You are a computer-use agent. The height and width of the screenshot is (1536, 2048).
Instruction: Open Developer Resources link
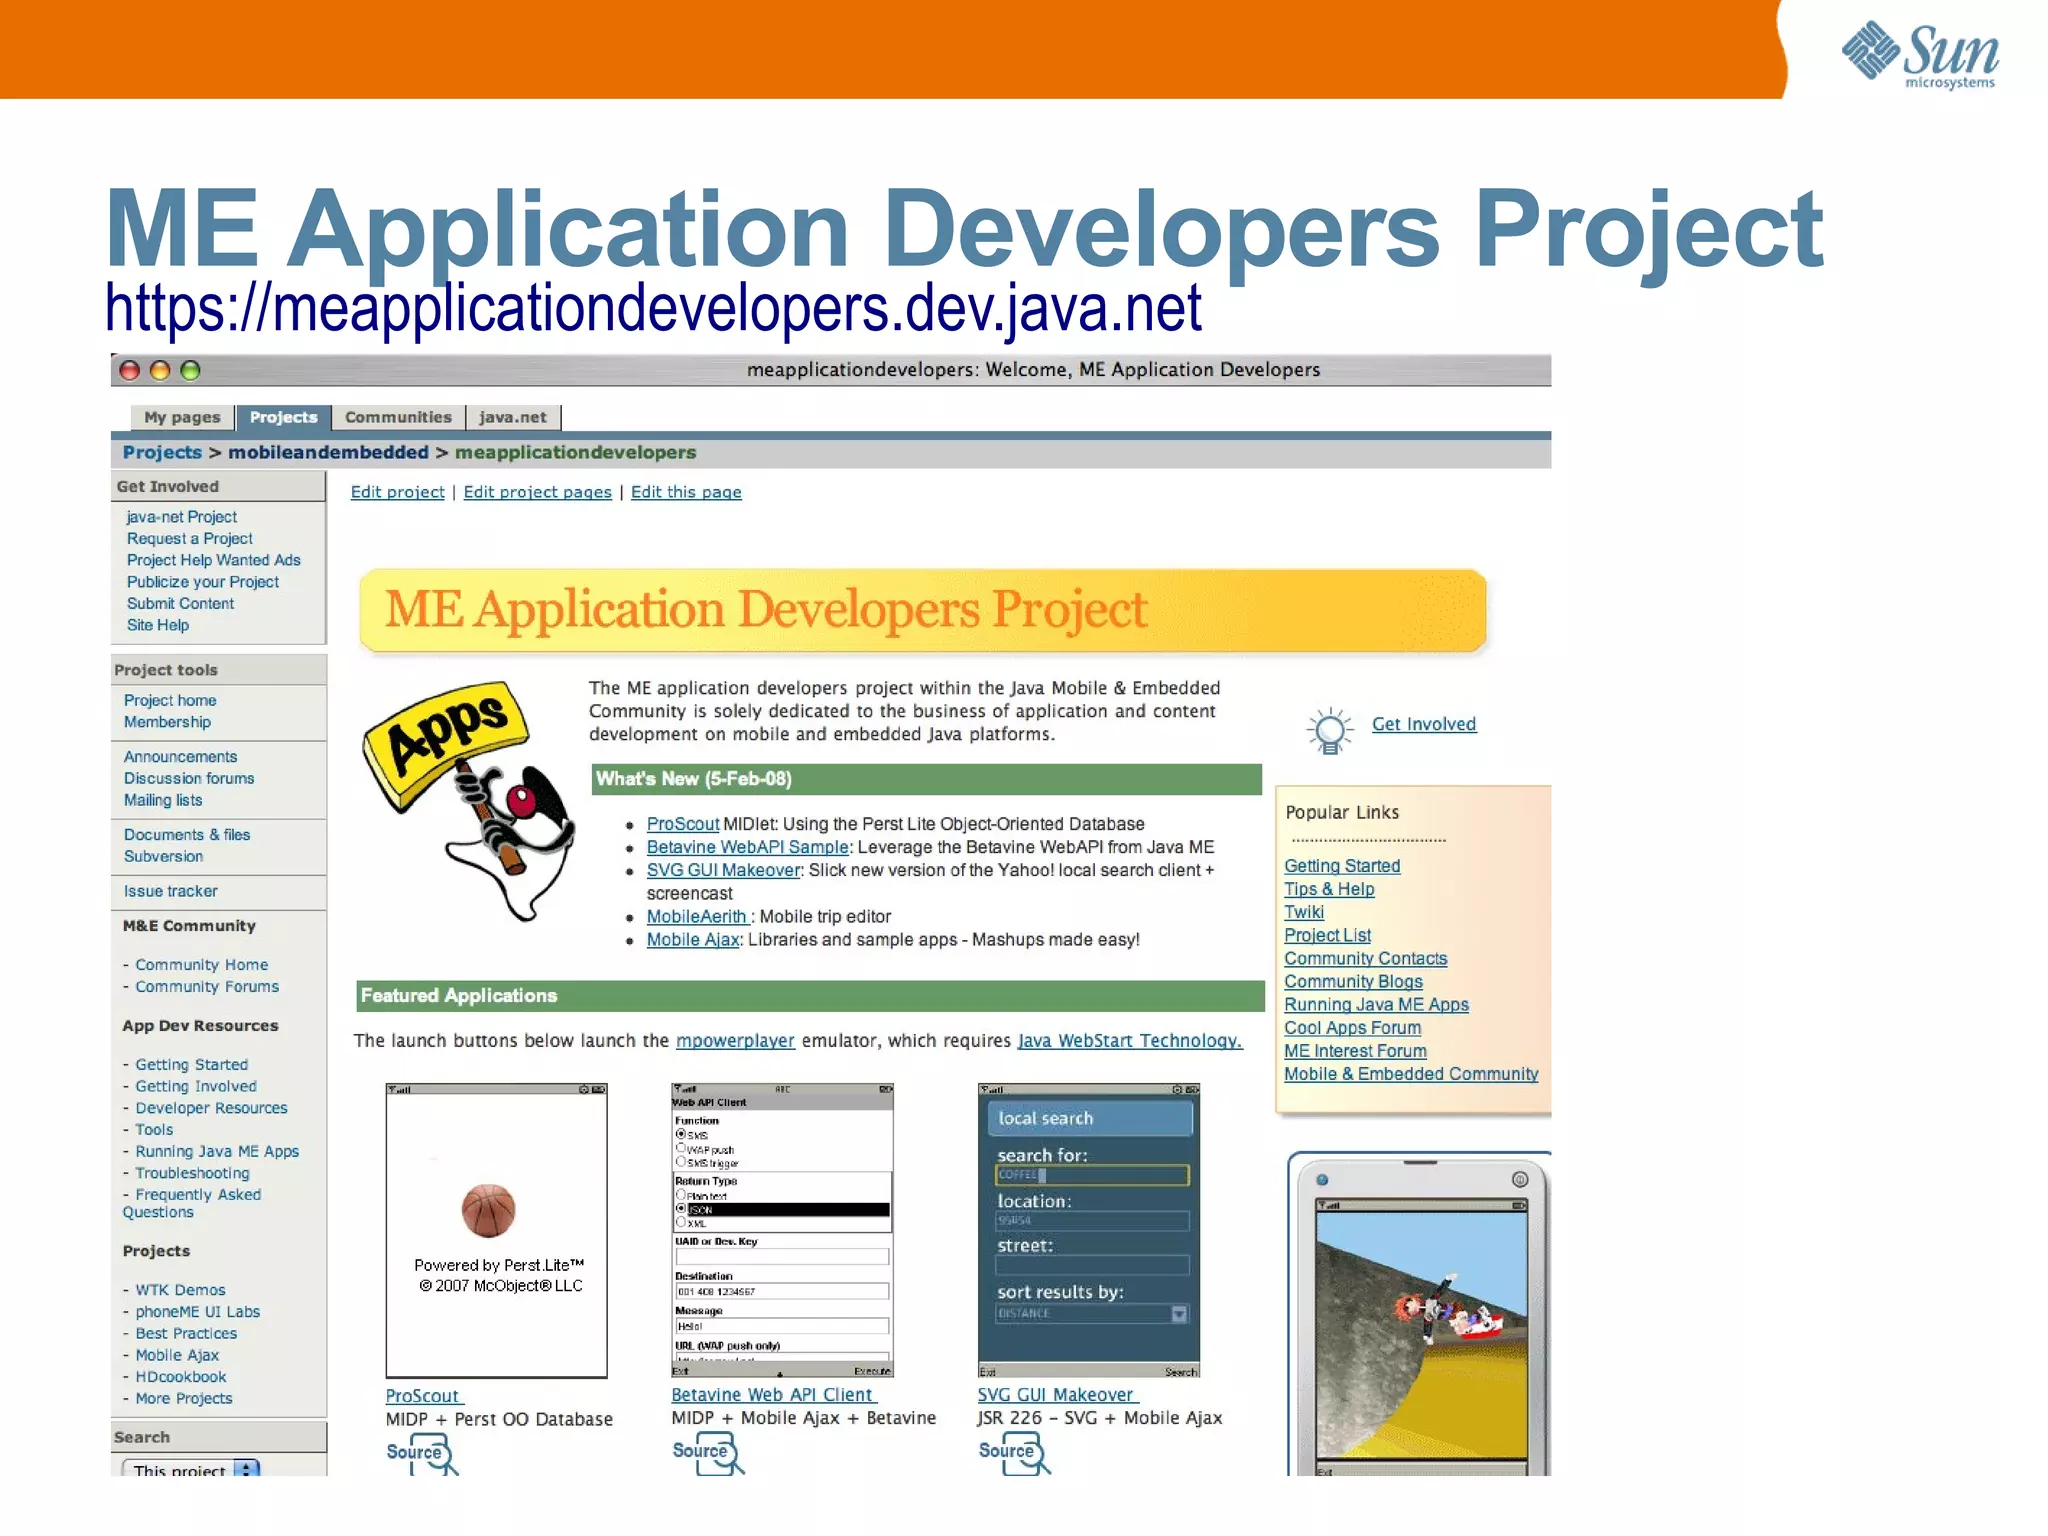click(211, 1108)
